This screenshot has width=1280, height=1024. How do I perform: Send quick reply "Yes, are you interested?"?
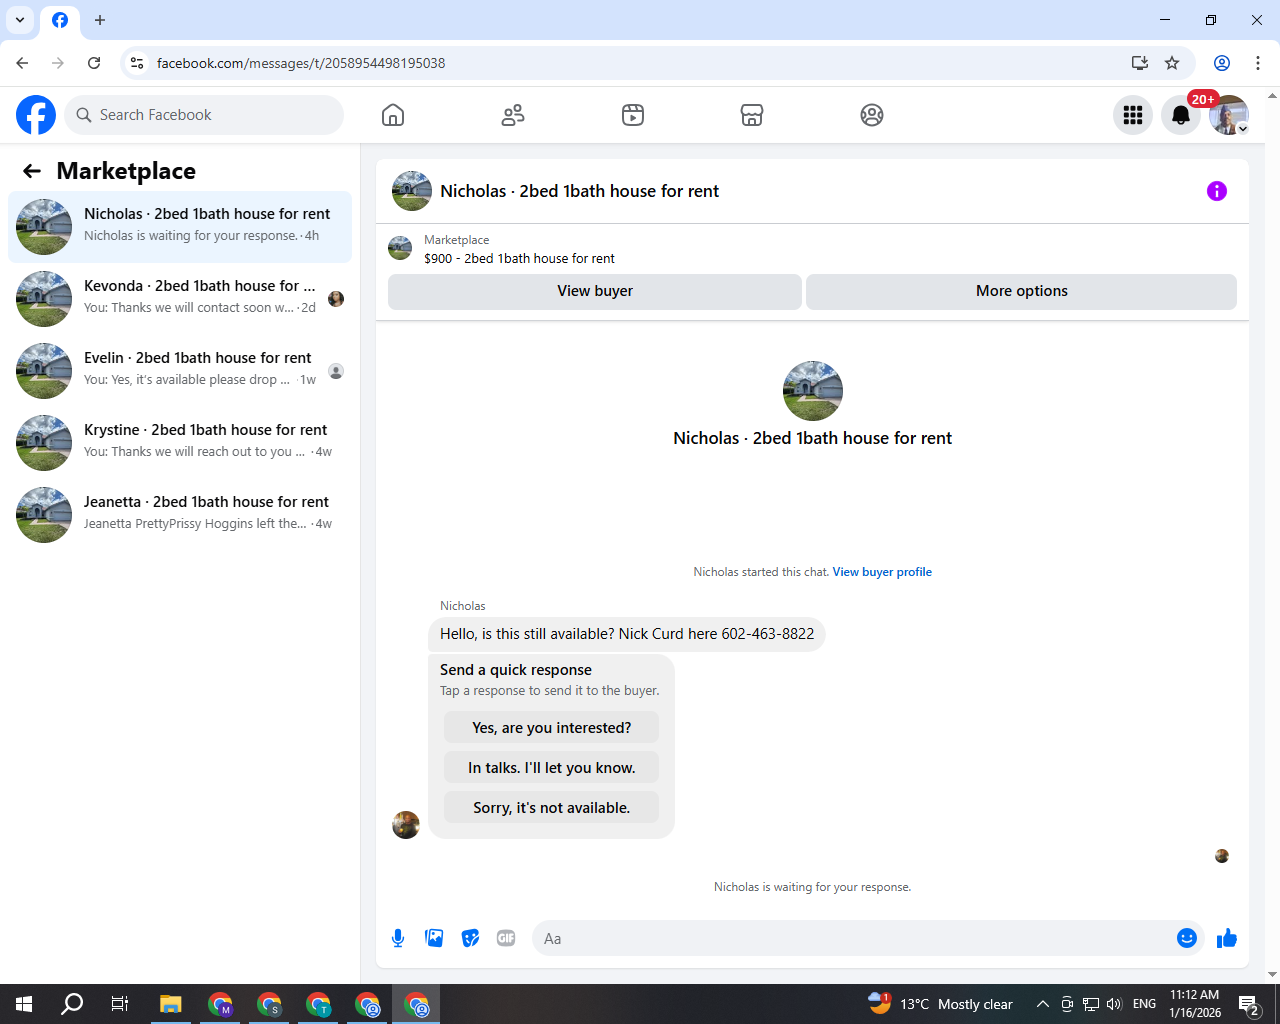click(x=552, y=727)
